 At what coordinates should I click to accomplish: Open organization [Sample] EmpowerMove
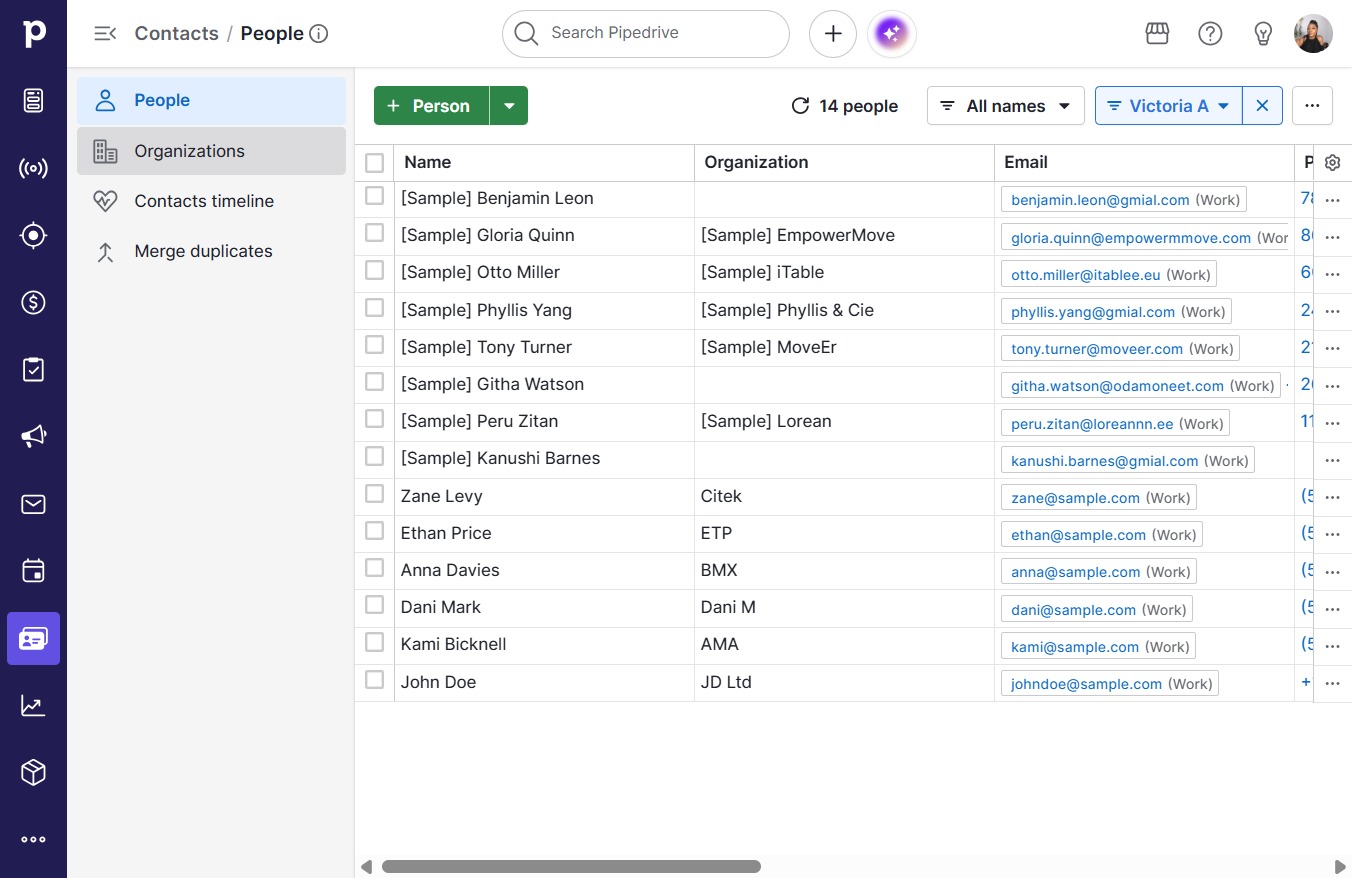coord(798,235)
